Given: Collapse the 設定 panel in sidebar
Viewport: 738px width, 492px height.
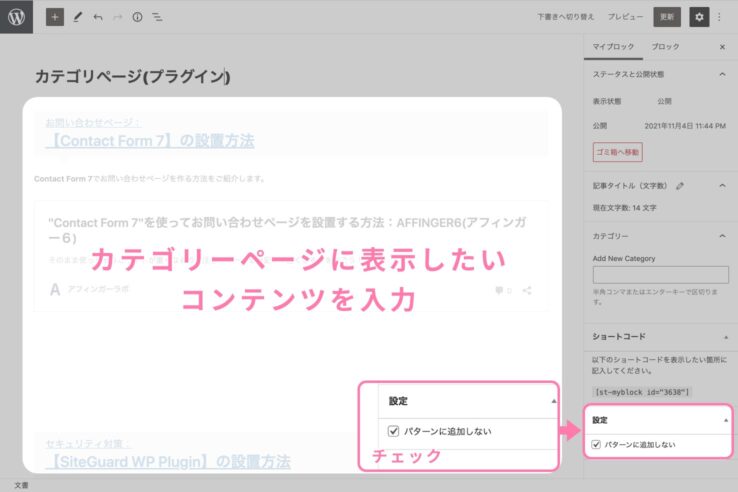Looking at the screenshot, I should [726, 420].
